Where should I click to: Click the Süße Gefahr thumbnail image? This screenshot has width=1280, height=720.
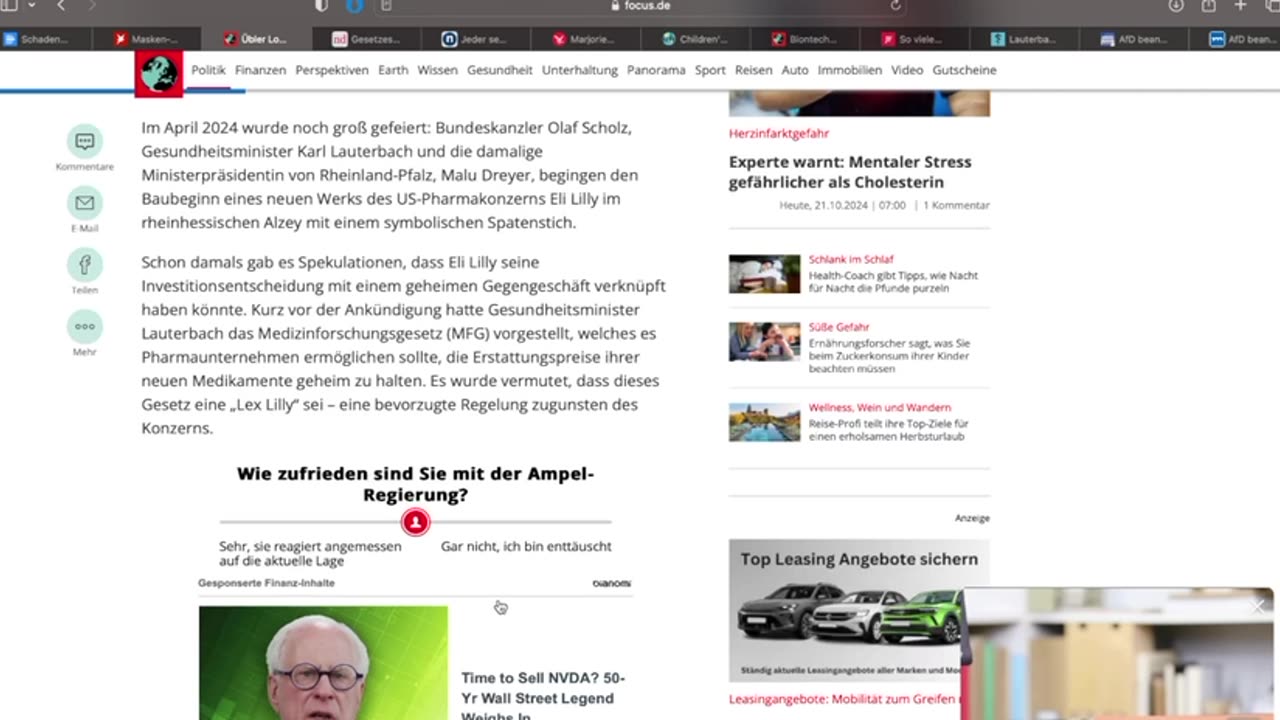764,342
